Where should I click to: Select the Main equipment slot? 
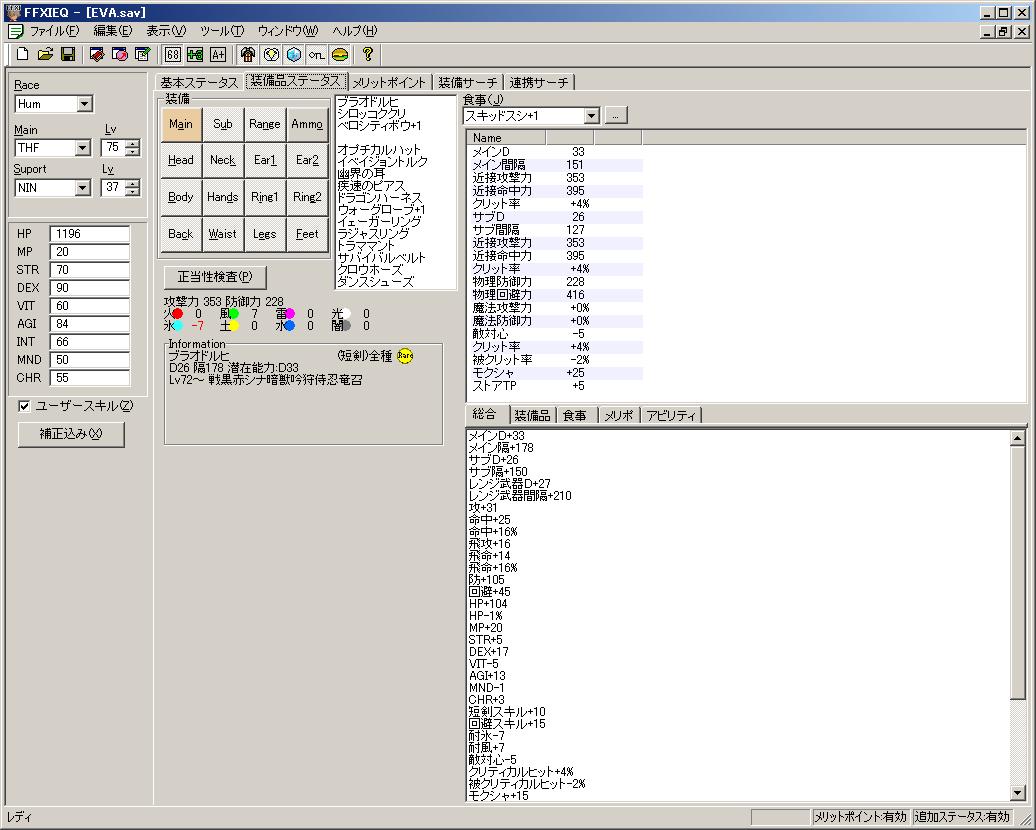[x=181, y=124]
